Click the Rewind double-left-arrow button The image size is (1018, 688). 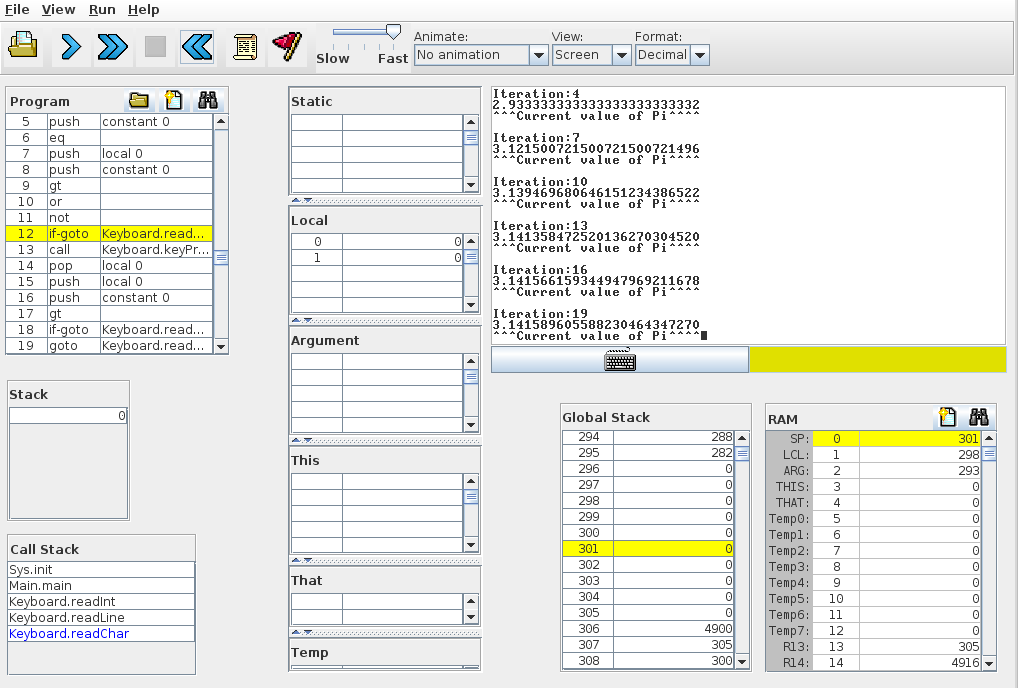[x=197, y=46]
